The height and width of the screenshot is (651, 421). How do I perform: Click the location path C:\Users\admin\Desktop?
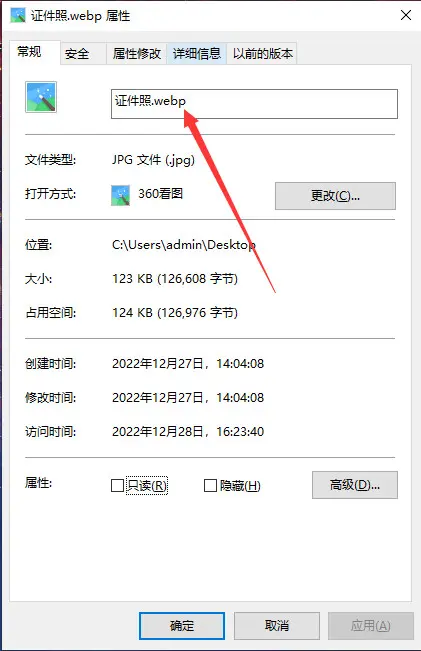(184, 245)
